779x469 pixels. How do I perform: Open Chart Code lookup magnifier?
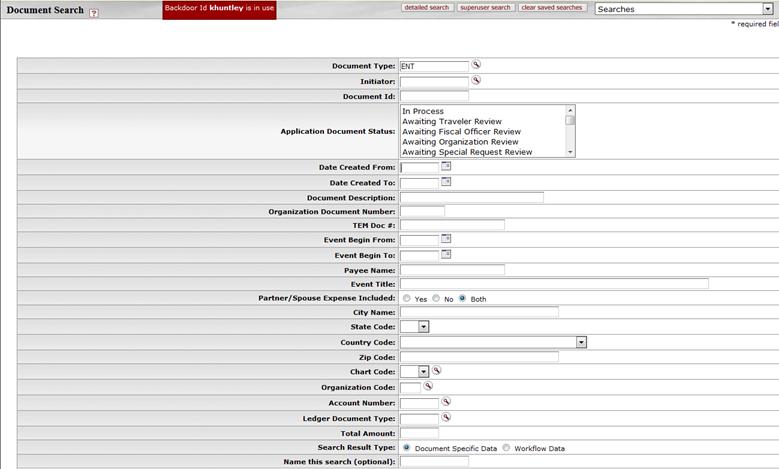436,370
